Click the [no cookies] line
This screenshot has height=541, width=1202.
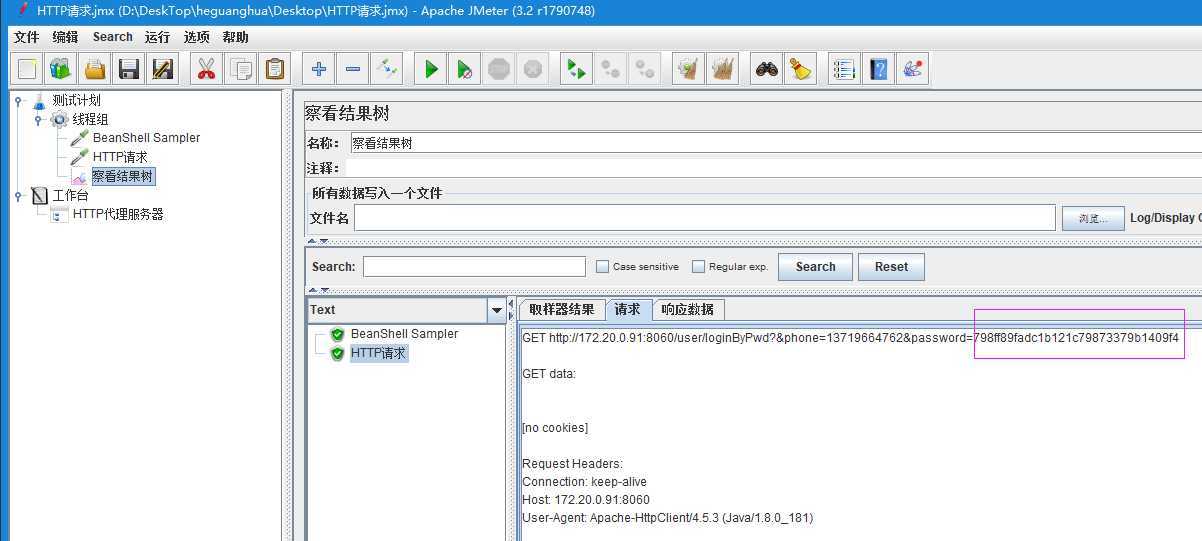555,428
